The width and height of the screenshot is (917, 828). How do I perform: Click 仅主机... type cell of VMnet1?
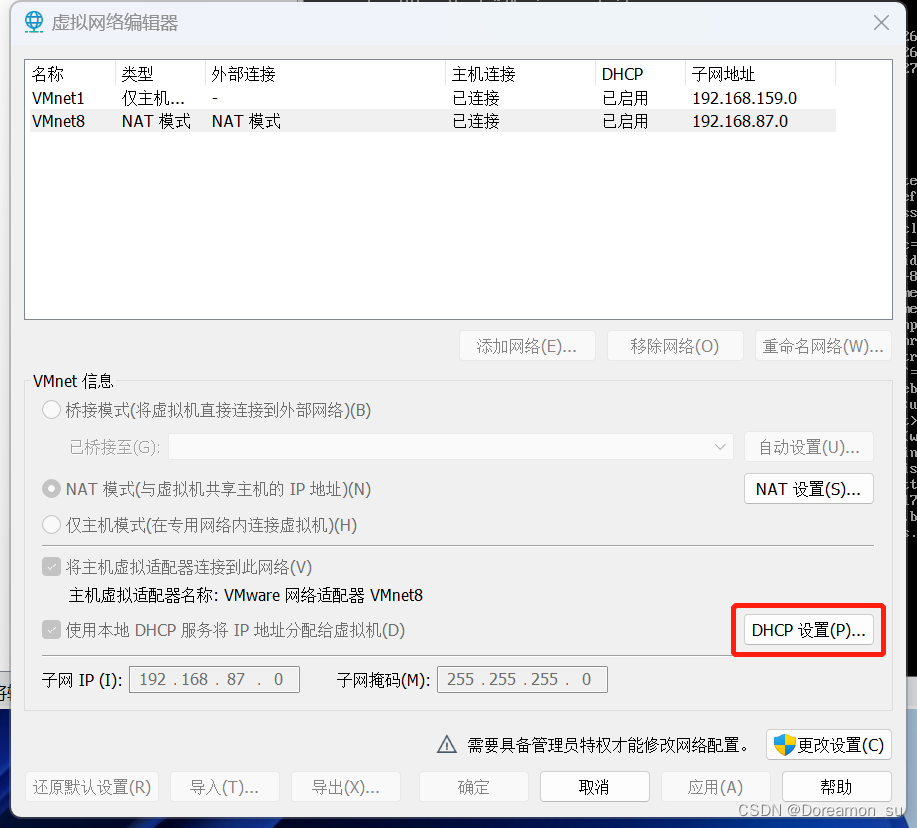(x=153, y=98)
